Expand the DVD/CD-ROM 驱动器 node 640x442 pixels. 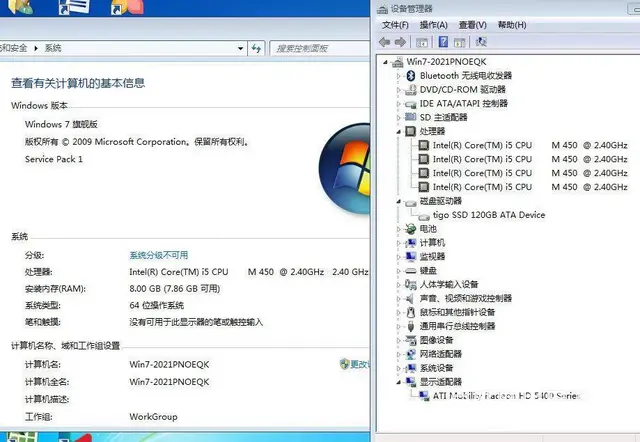(399, 90)
